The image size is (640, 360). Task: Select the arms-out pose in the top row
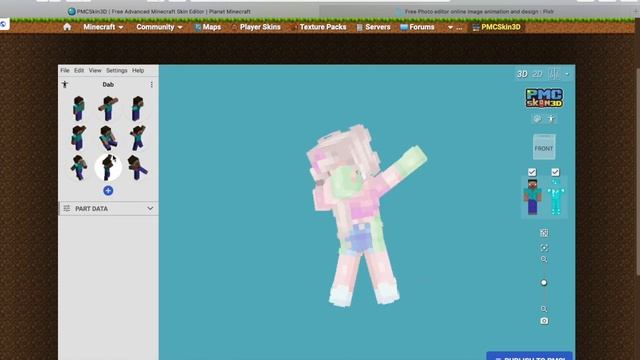tap(108, 108)
